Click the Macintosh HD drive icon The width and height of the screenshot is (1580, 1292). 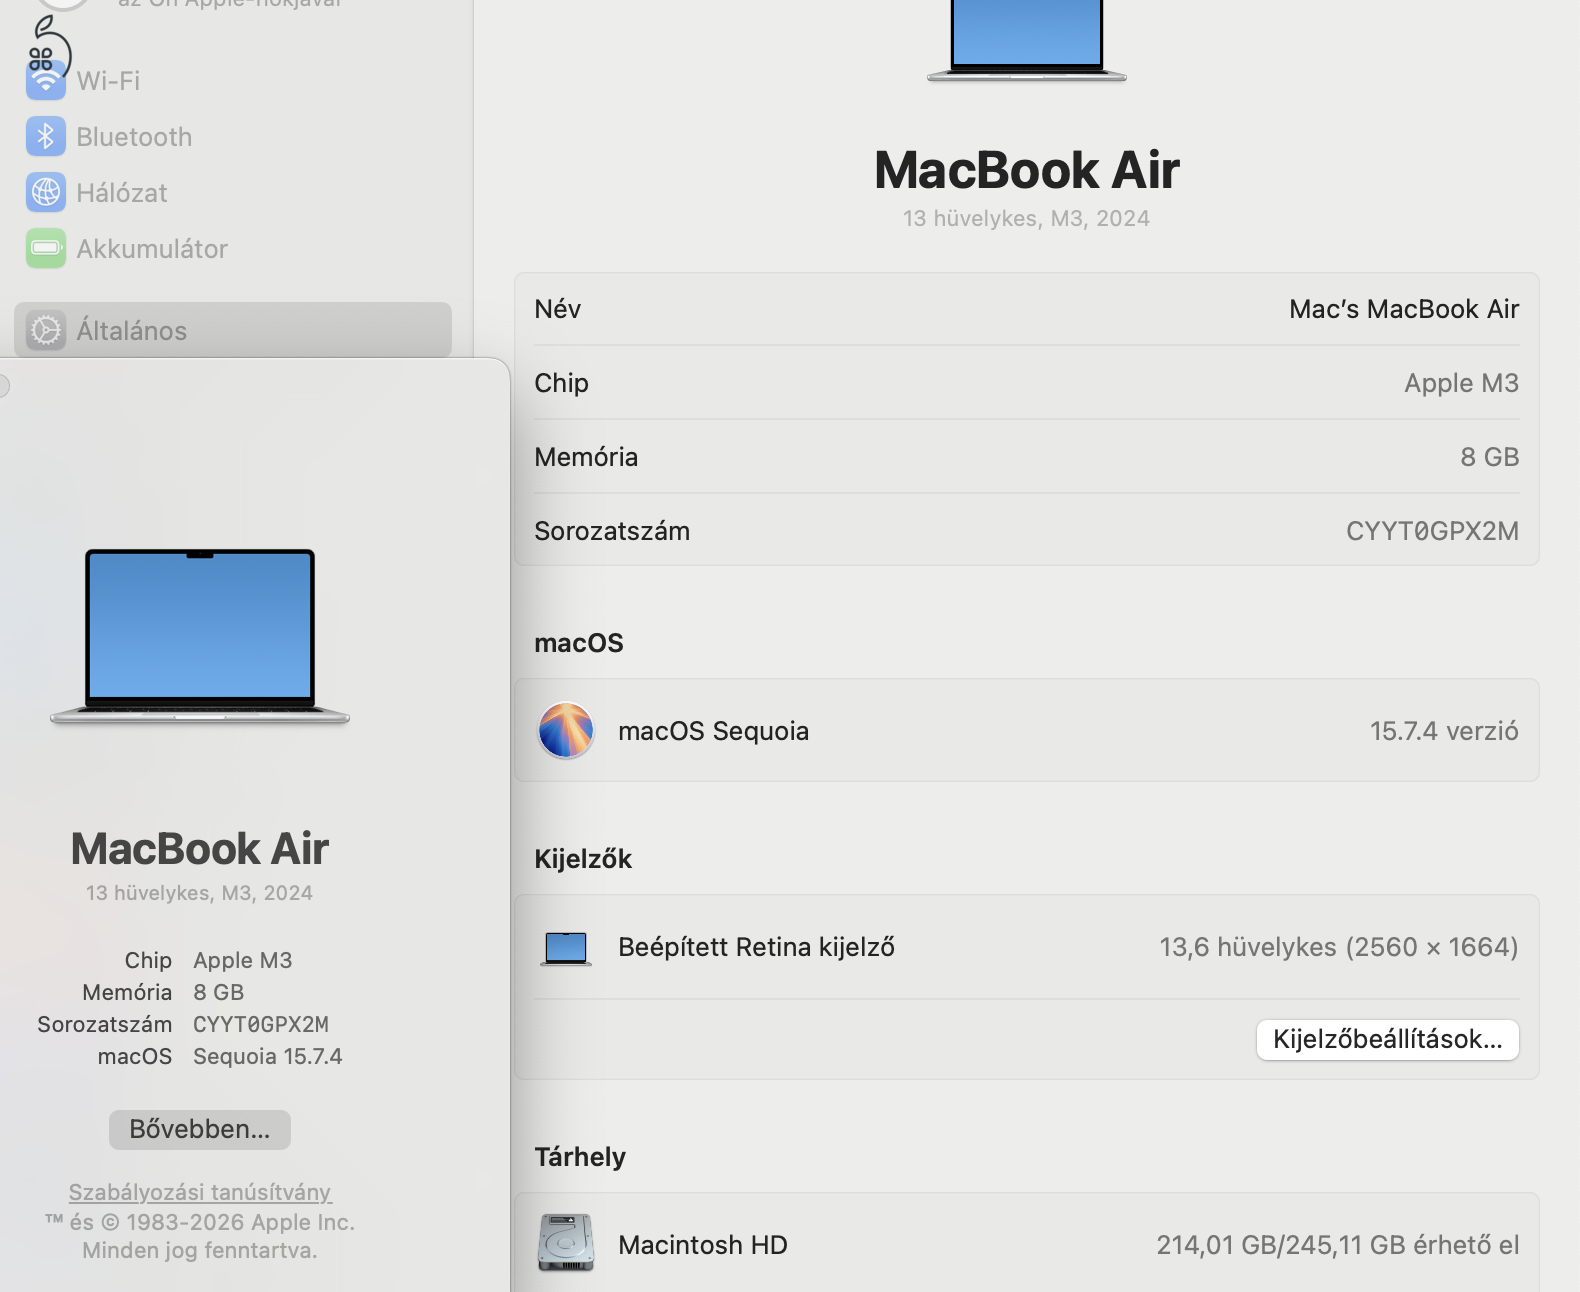pyautogui.click(x=566, y=1243)
